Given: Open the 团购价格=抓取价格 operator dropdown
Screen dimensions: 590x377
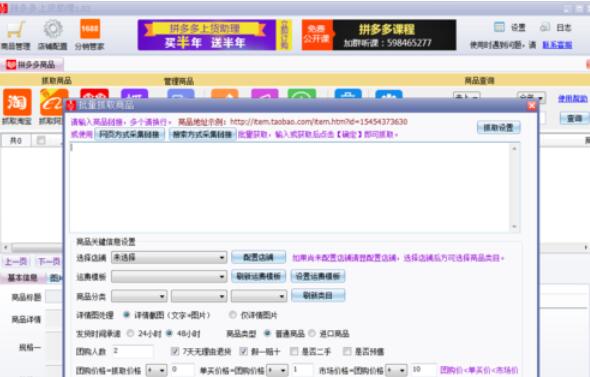Looking at the screenshot, I should [156, 371].
